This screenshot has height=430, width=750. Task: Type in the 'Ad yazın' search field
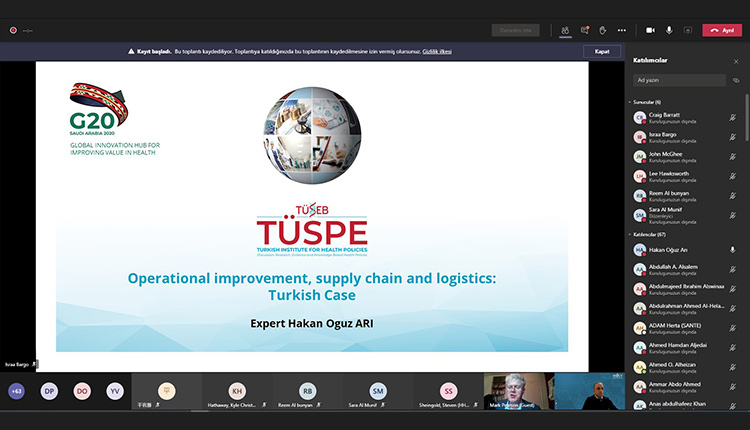(x=680, y=79)
